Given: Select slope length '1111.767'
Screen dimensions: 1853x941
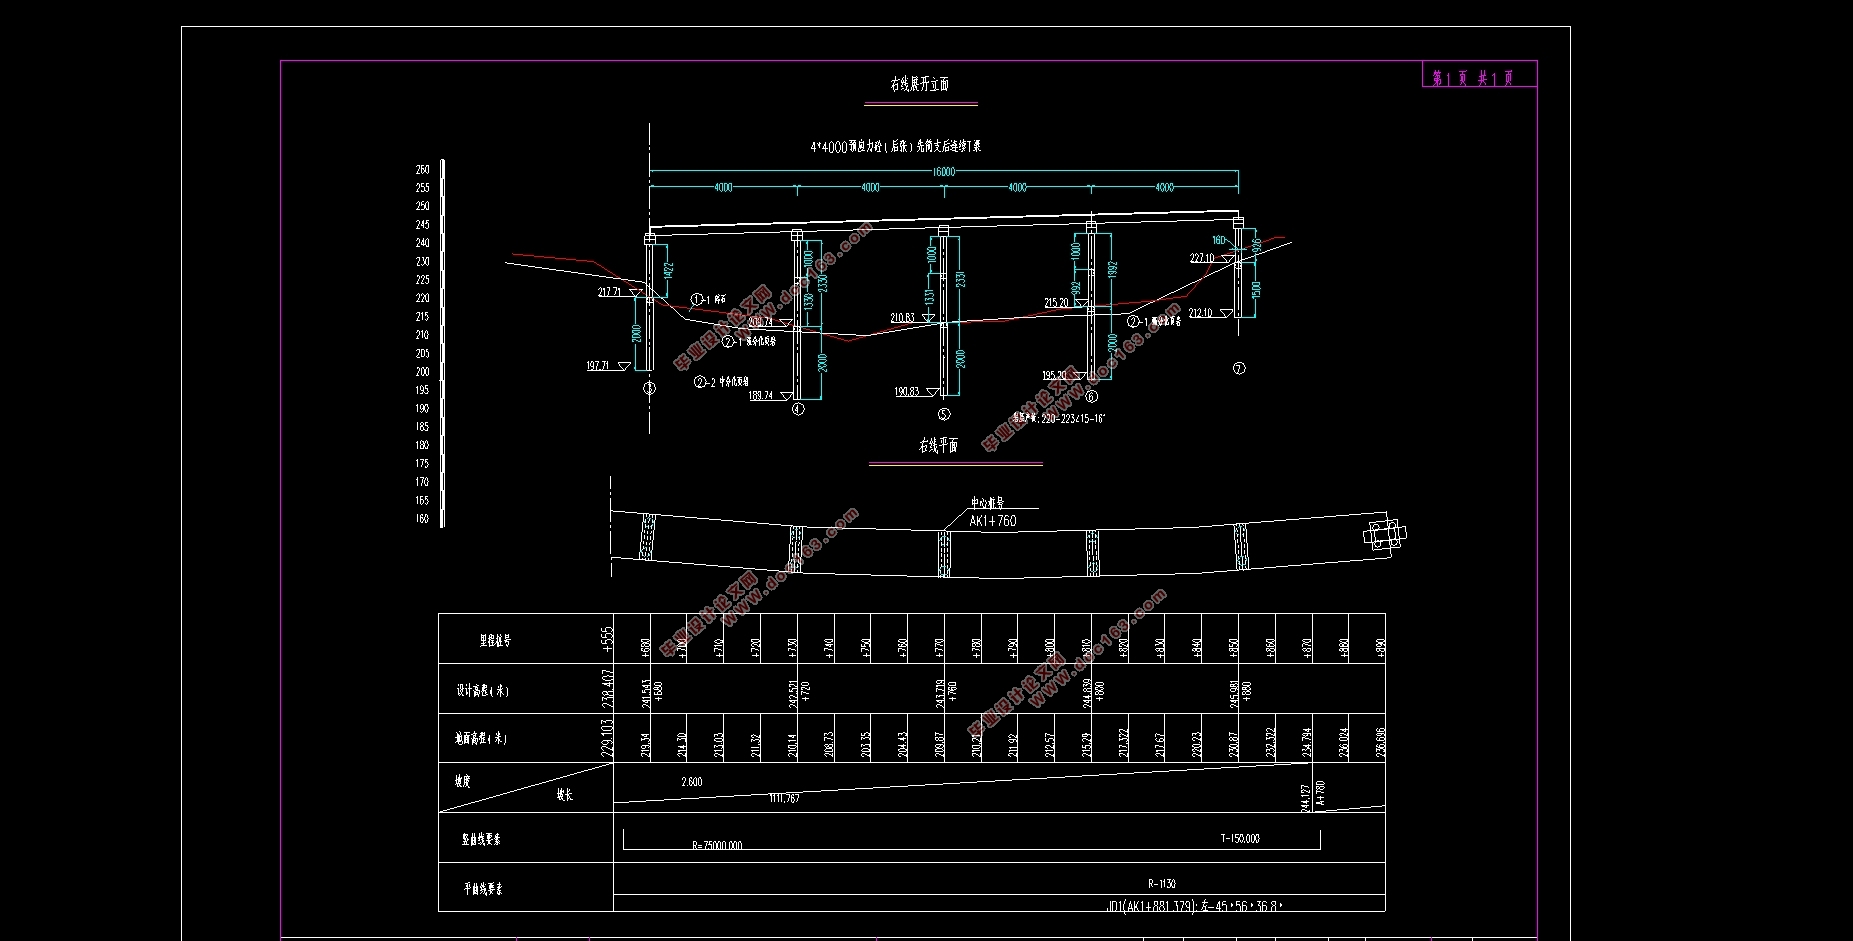Looking at the screenshot, I should (784, 798).
